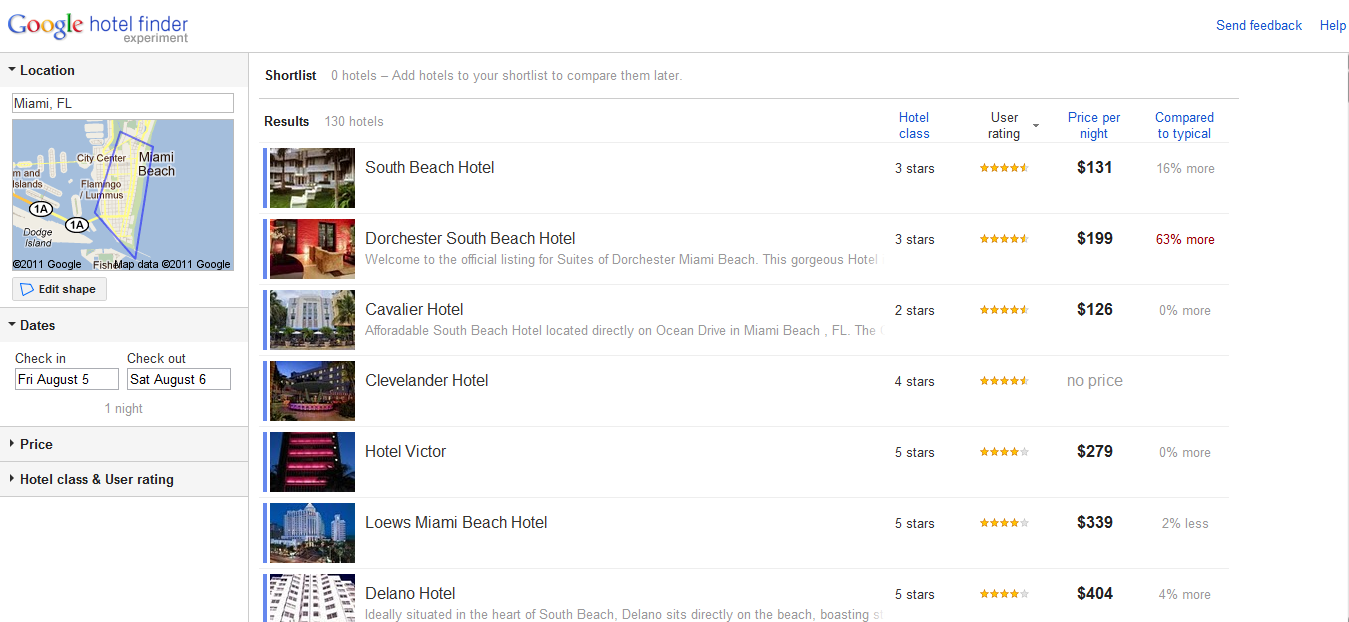Open Loews Miami Beach Hotel listing
The image size is (1349, 622).
point(456,522)
